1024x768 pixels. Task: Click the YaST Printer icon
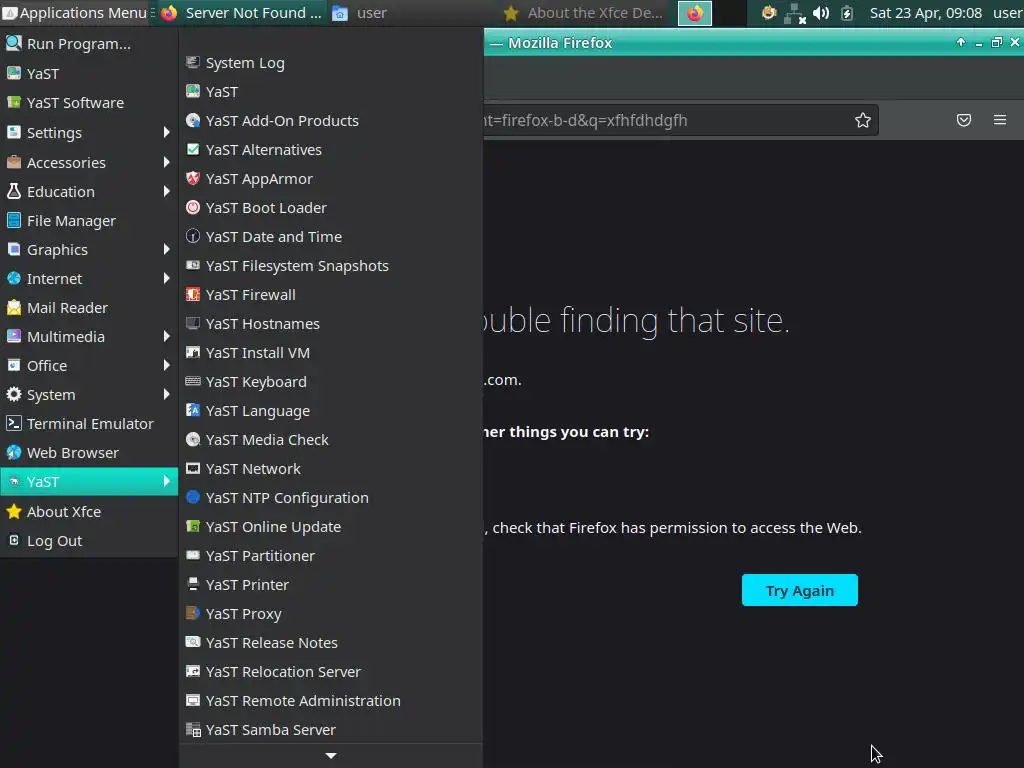click(x=193, y=584)
